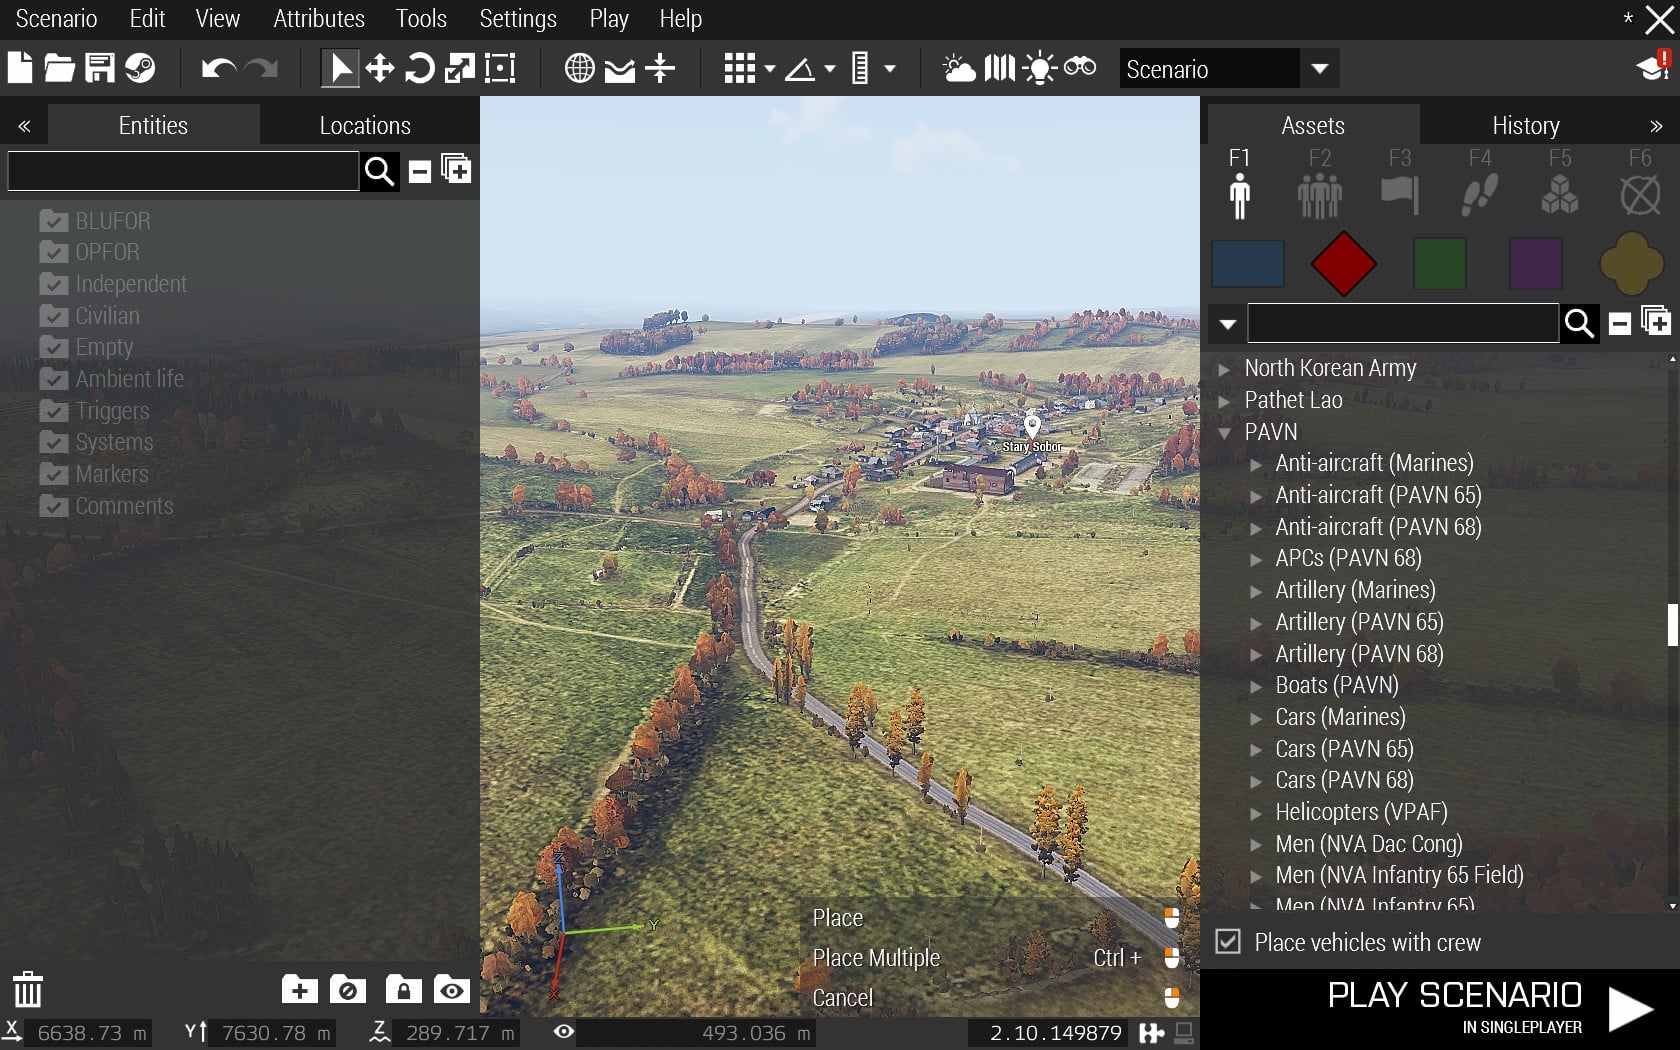This screenshot has height=1050, width=1680.
Task: Toggle night vision binoculars icon
Action: point(1080,67)
